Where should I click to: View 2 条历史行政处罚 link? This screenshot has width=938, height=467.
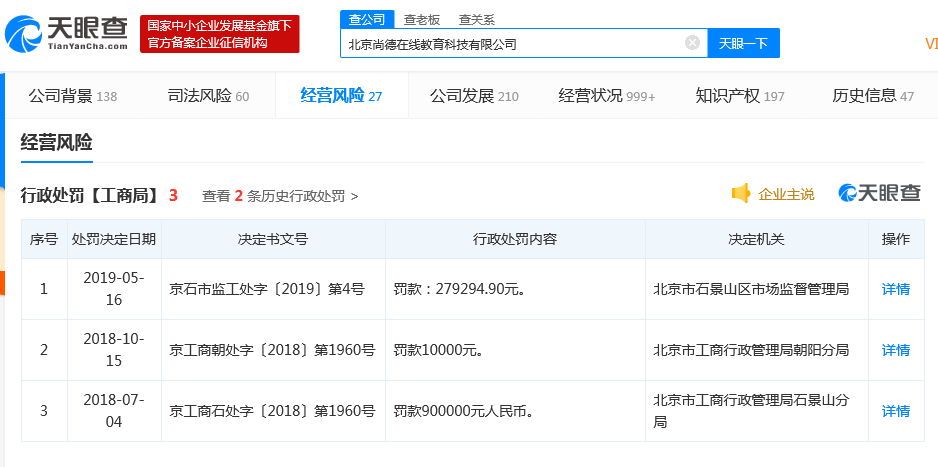pos(280,196)
